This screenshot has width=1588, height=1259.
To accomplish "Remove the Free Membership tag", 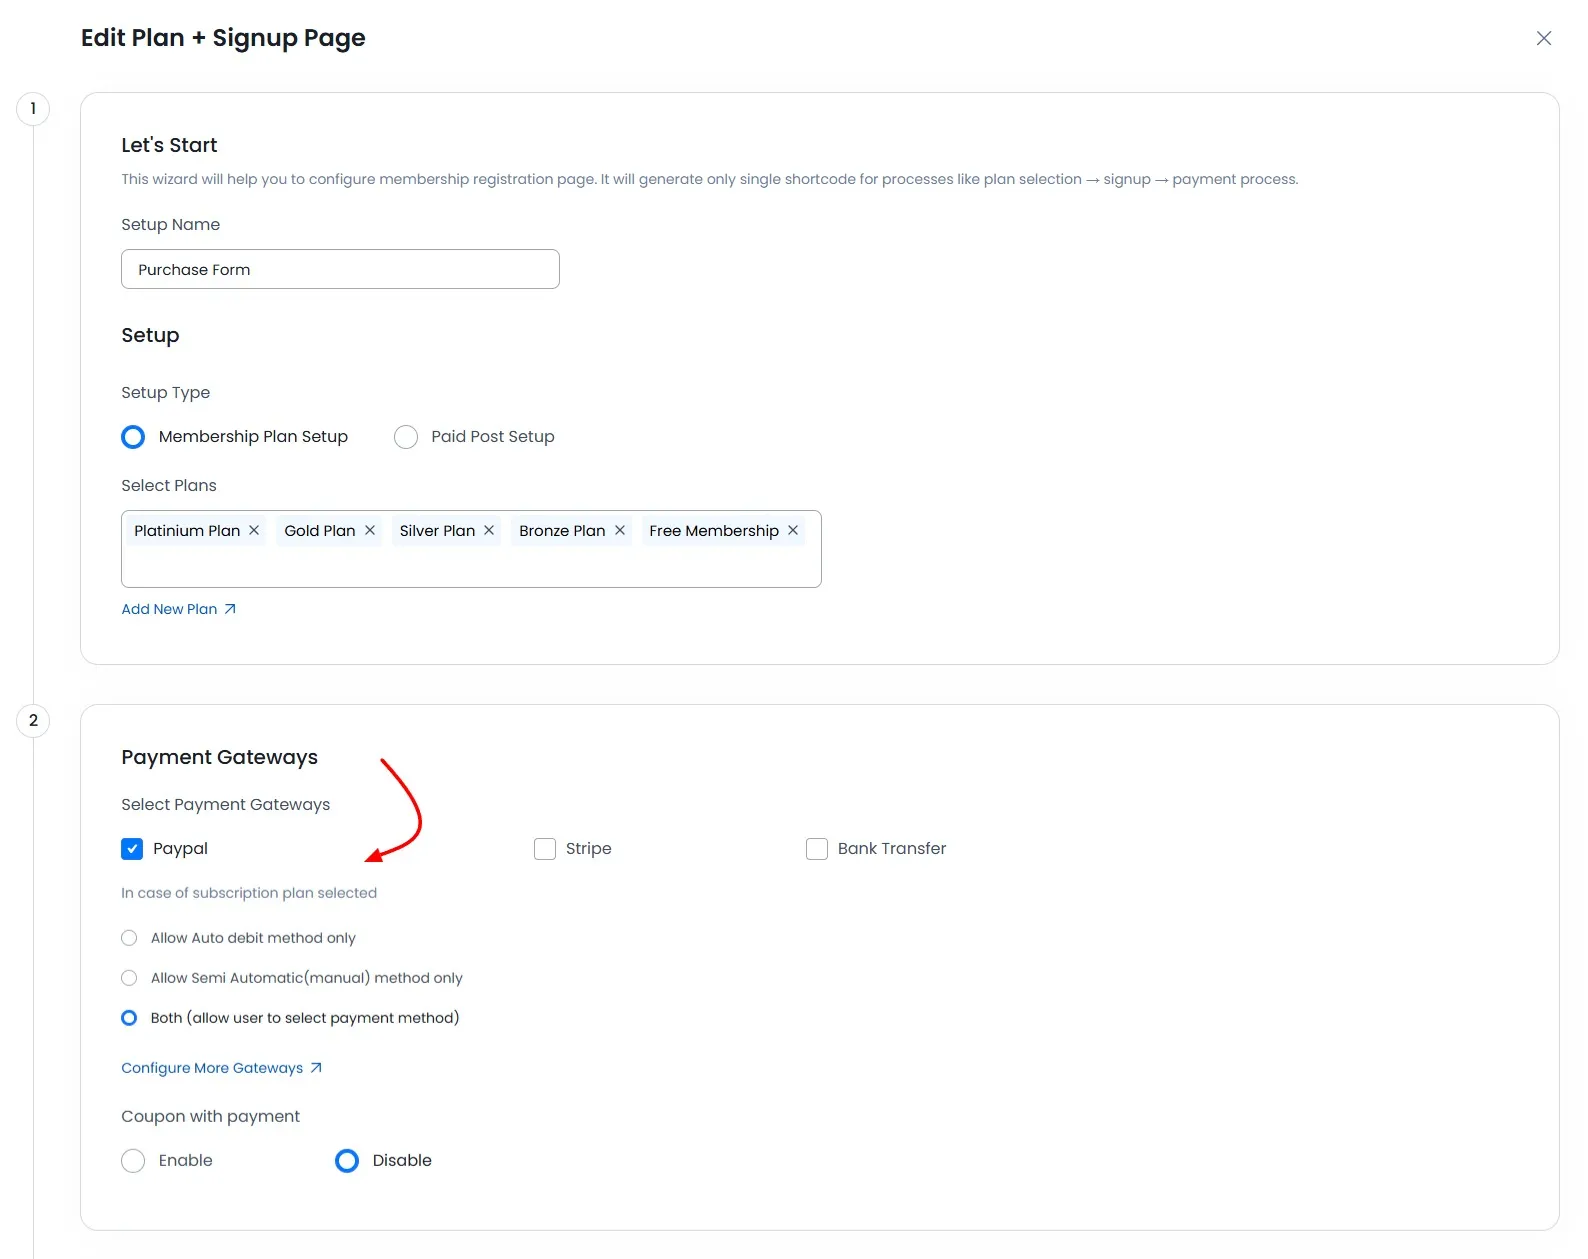I will click(x=792, y=530).
